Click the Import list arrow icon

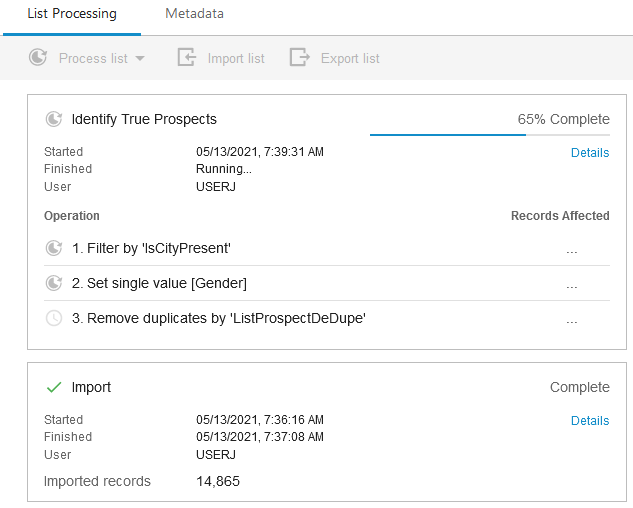click(186, 58)
